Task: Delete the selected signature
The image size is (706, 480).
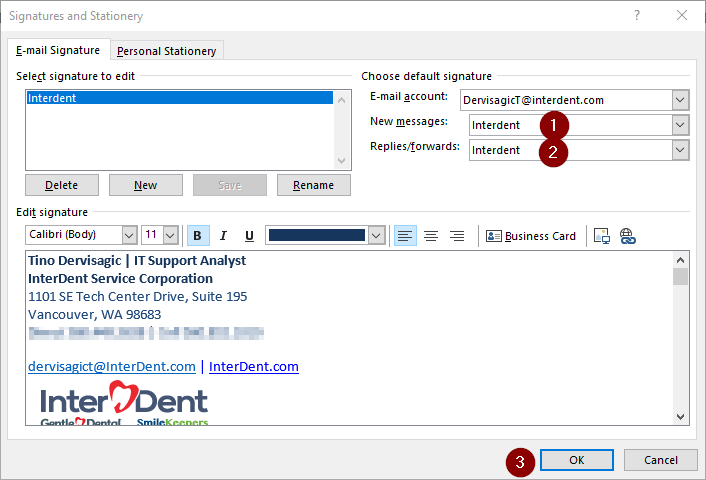Action: 62,185
